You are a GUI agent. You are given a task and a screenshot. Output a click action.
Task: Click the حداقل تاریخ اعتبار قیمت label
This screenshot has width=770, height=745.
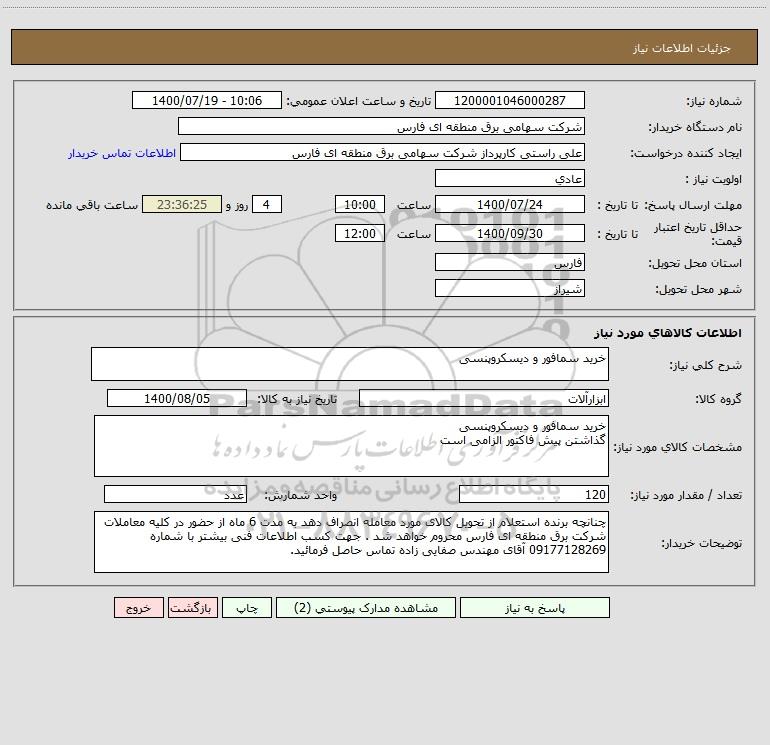point(698,234)
